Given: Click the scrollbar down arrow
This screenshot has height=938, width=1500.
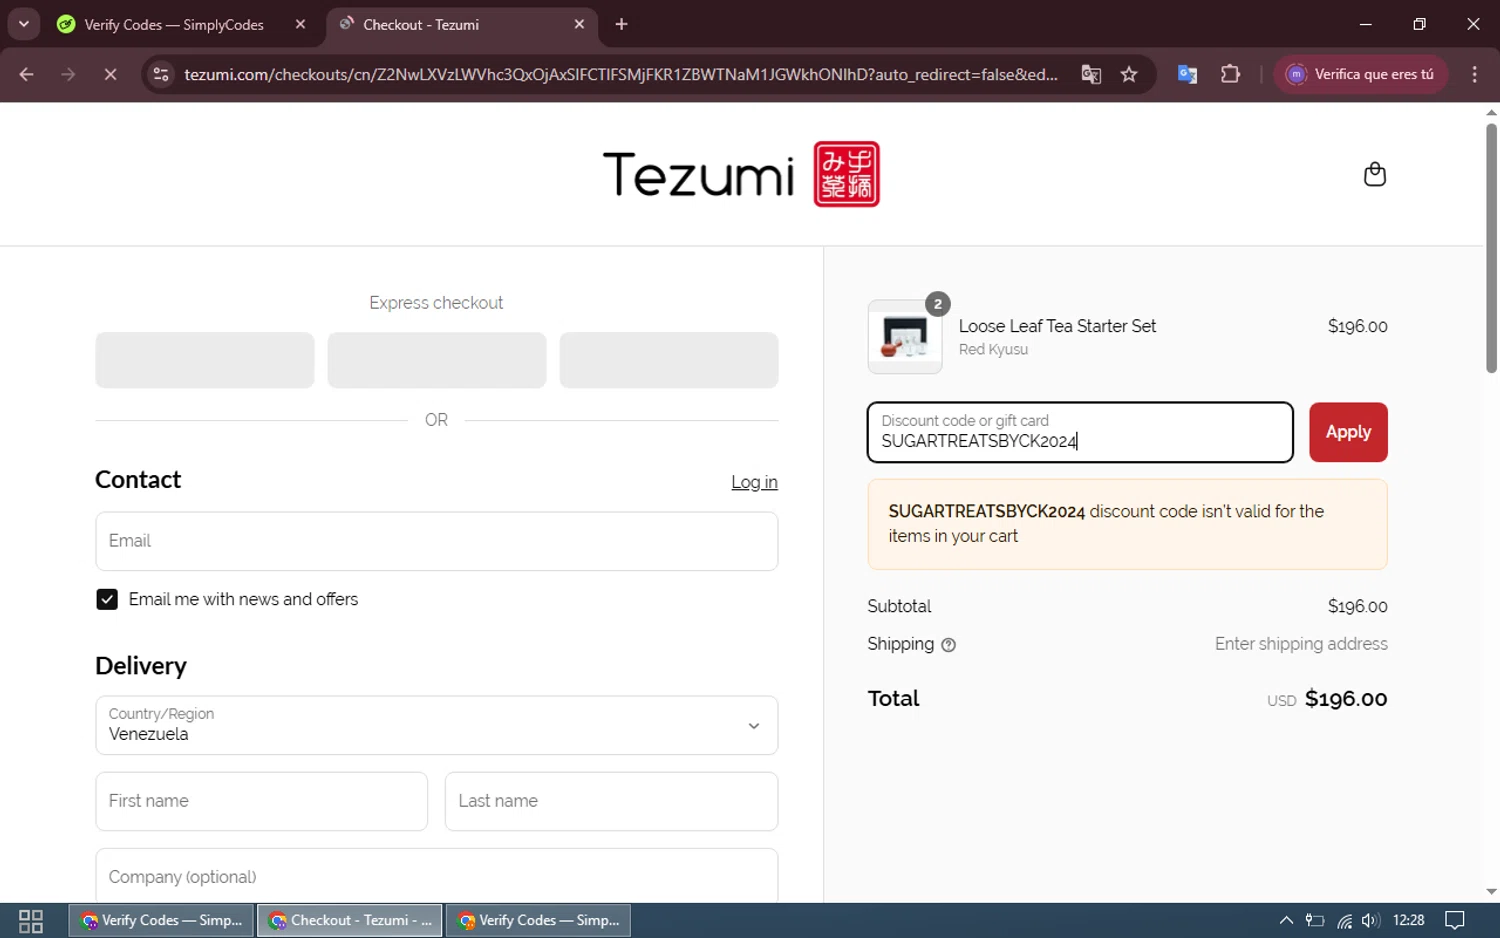Looking at the screenshot, I should [1491, 891].
